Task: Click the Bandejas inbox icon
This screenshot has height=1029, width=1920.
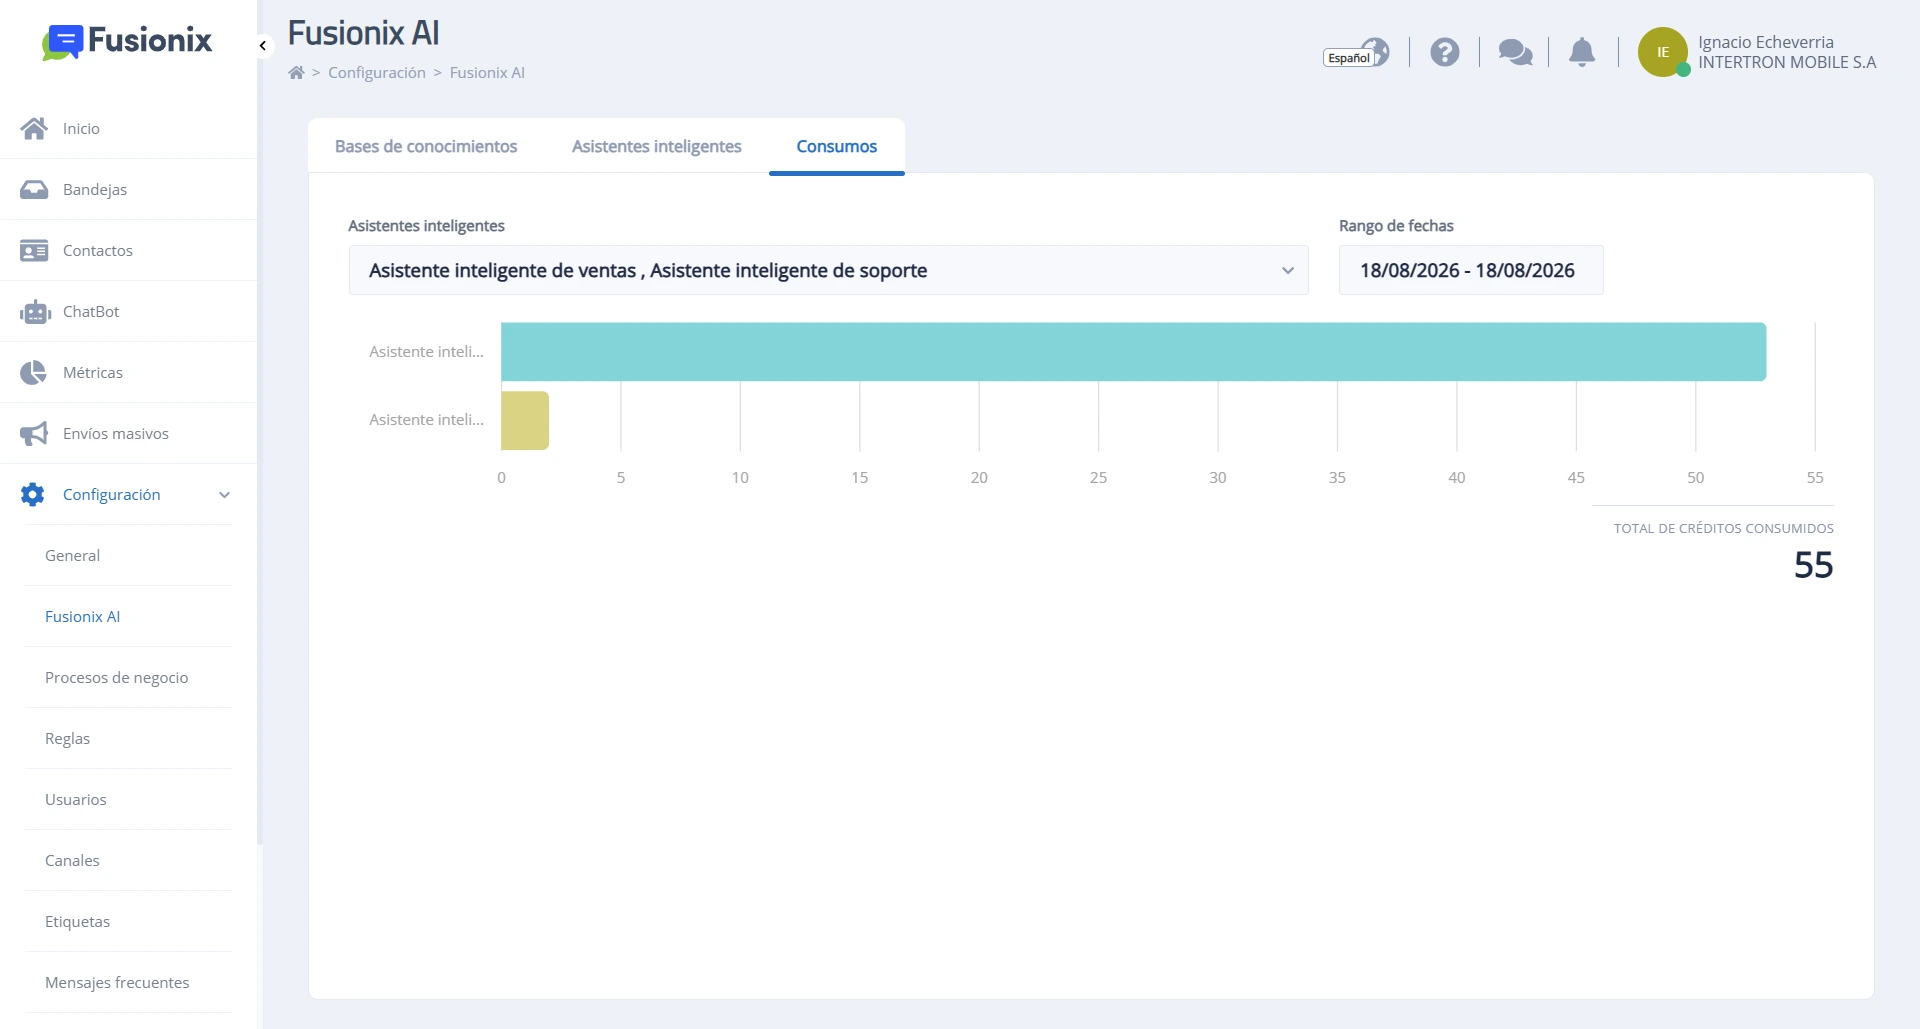Action: [34, 189]
